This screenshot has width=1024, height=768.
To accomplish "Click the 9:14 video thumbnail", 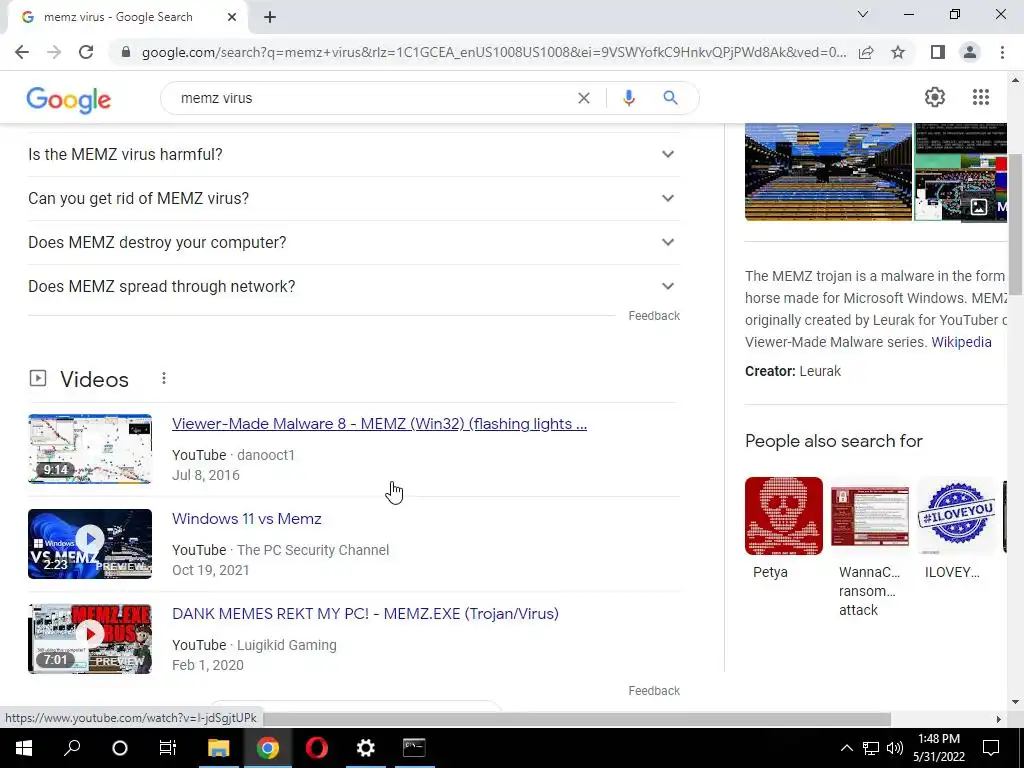I will (90, 449).
